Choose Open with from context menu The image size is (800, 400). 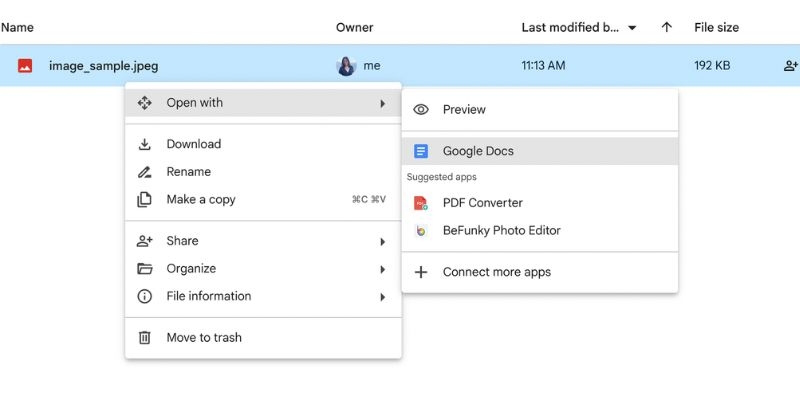click(263, 103)
